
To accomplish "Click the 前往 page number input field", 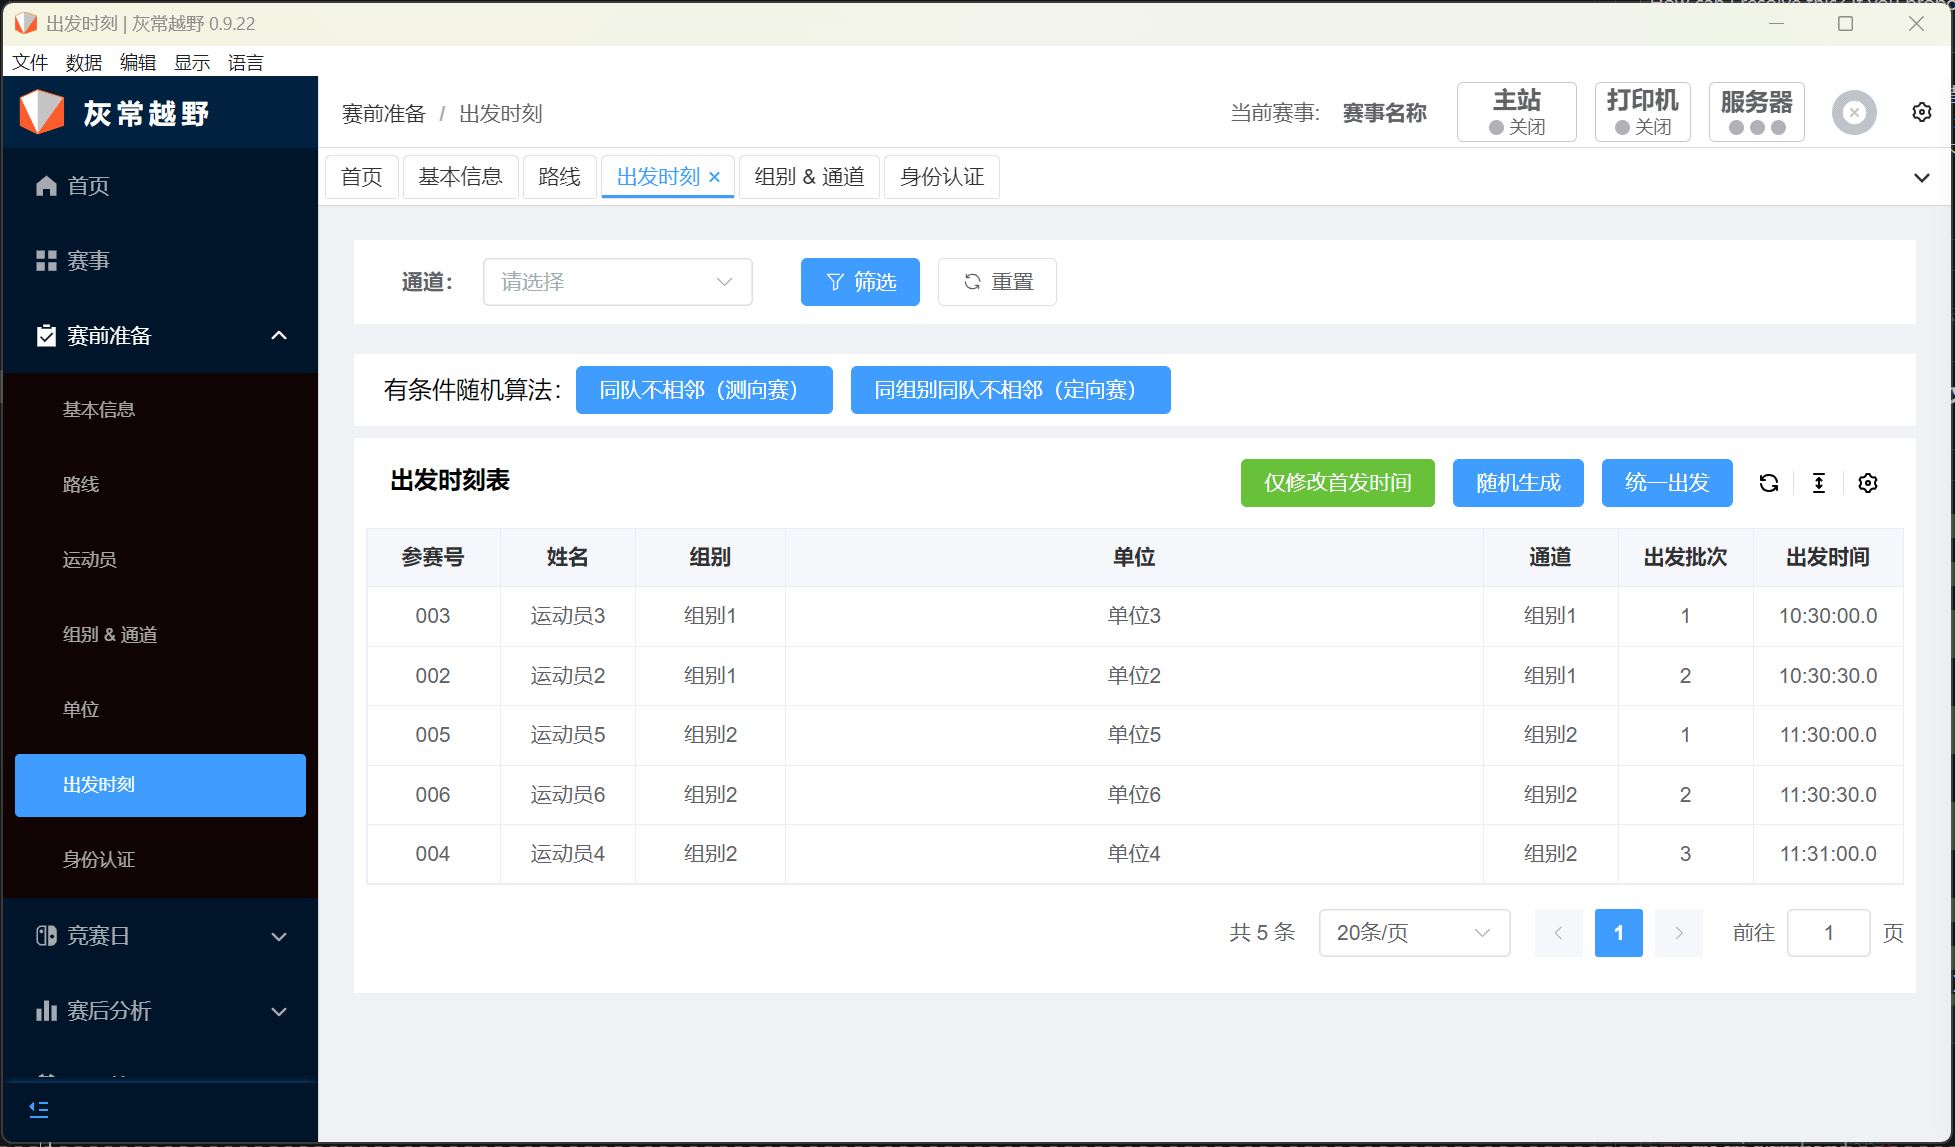I will coord(1827,933).
